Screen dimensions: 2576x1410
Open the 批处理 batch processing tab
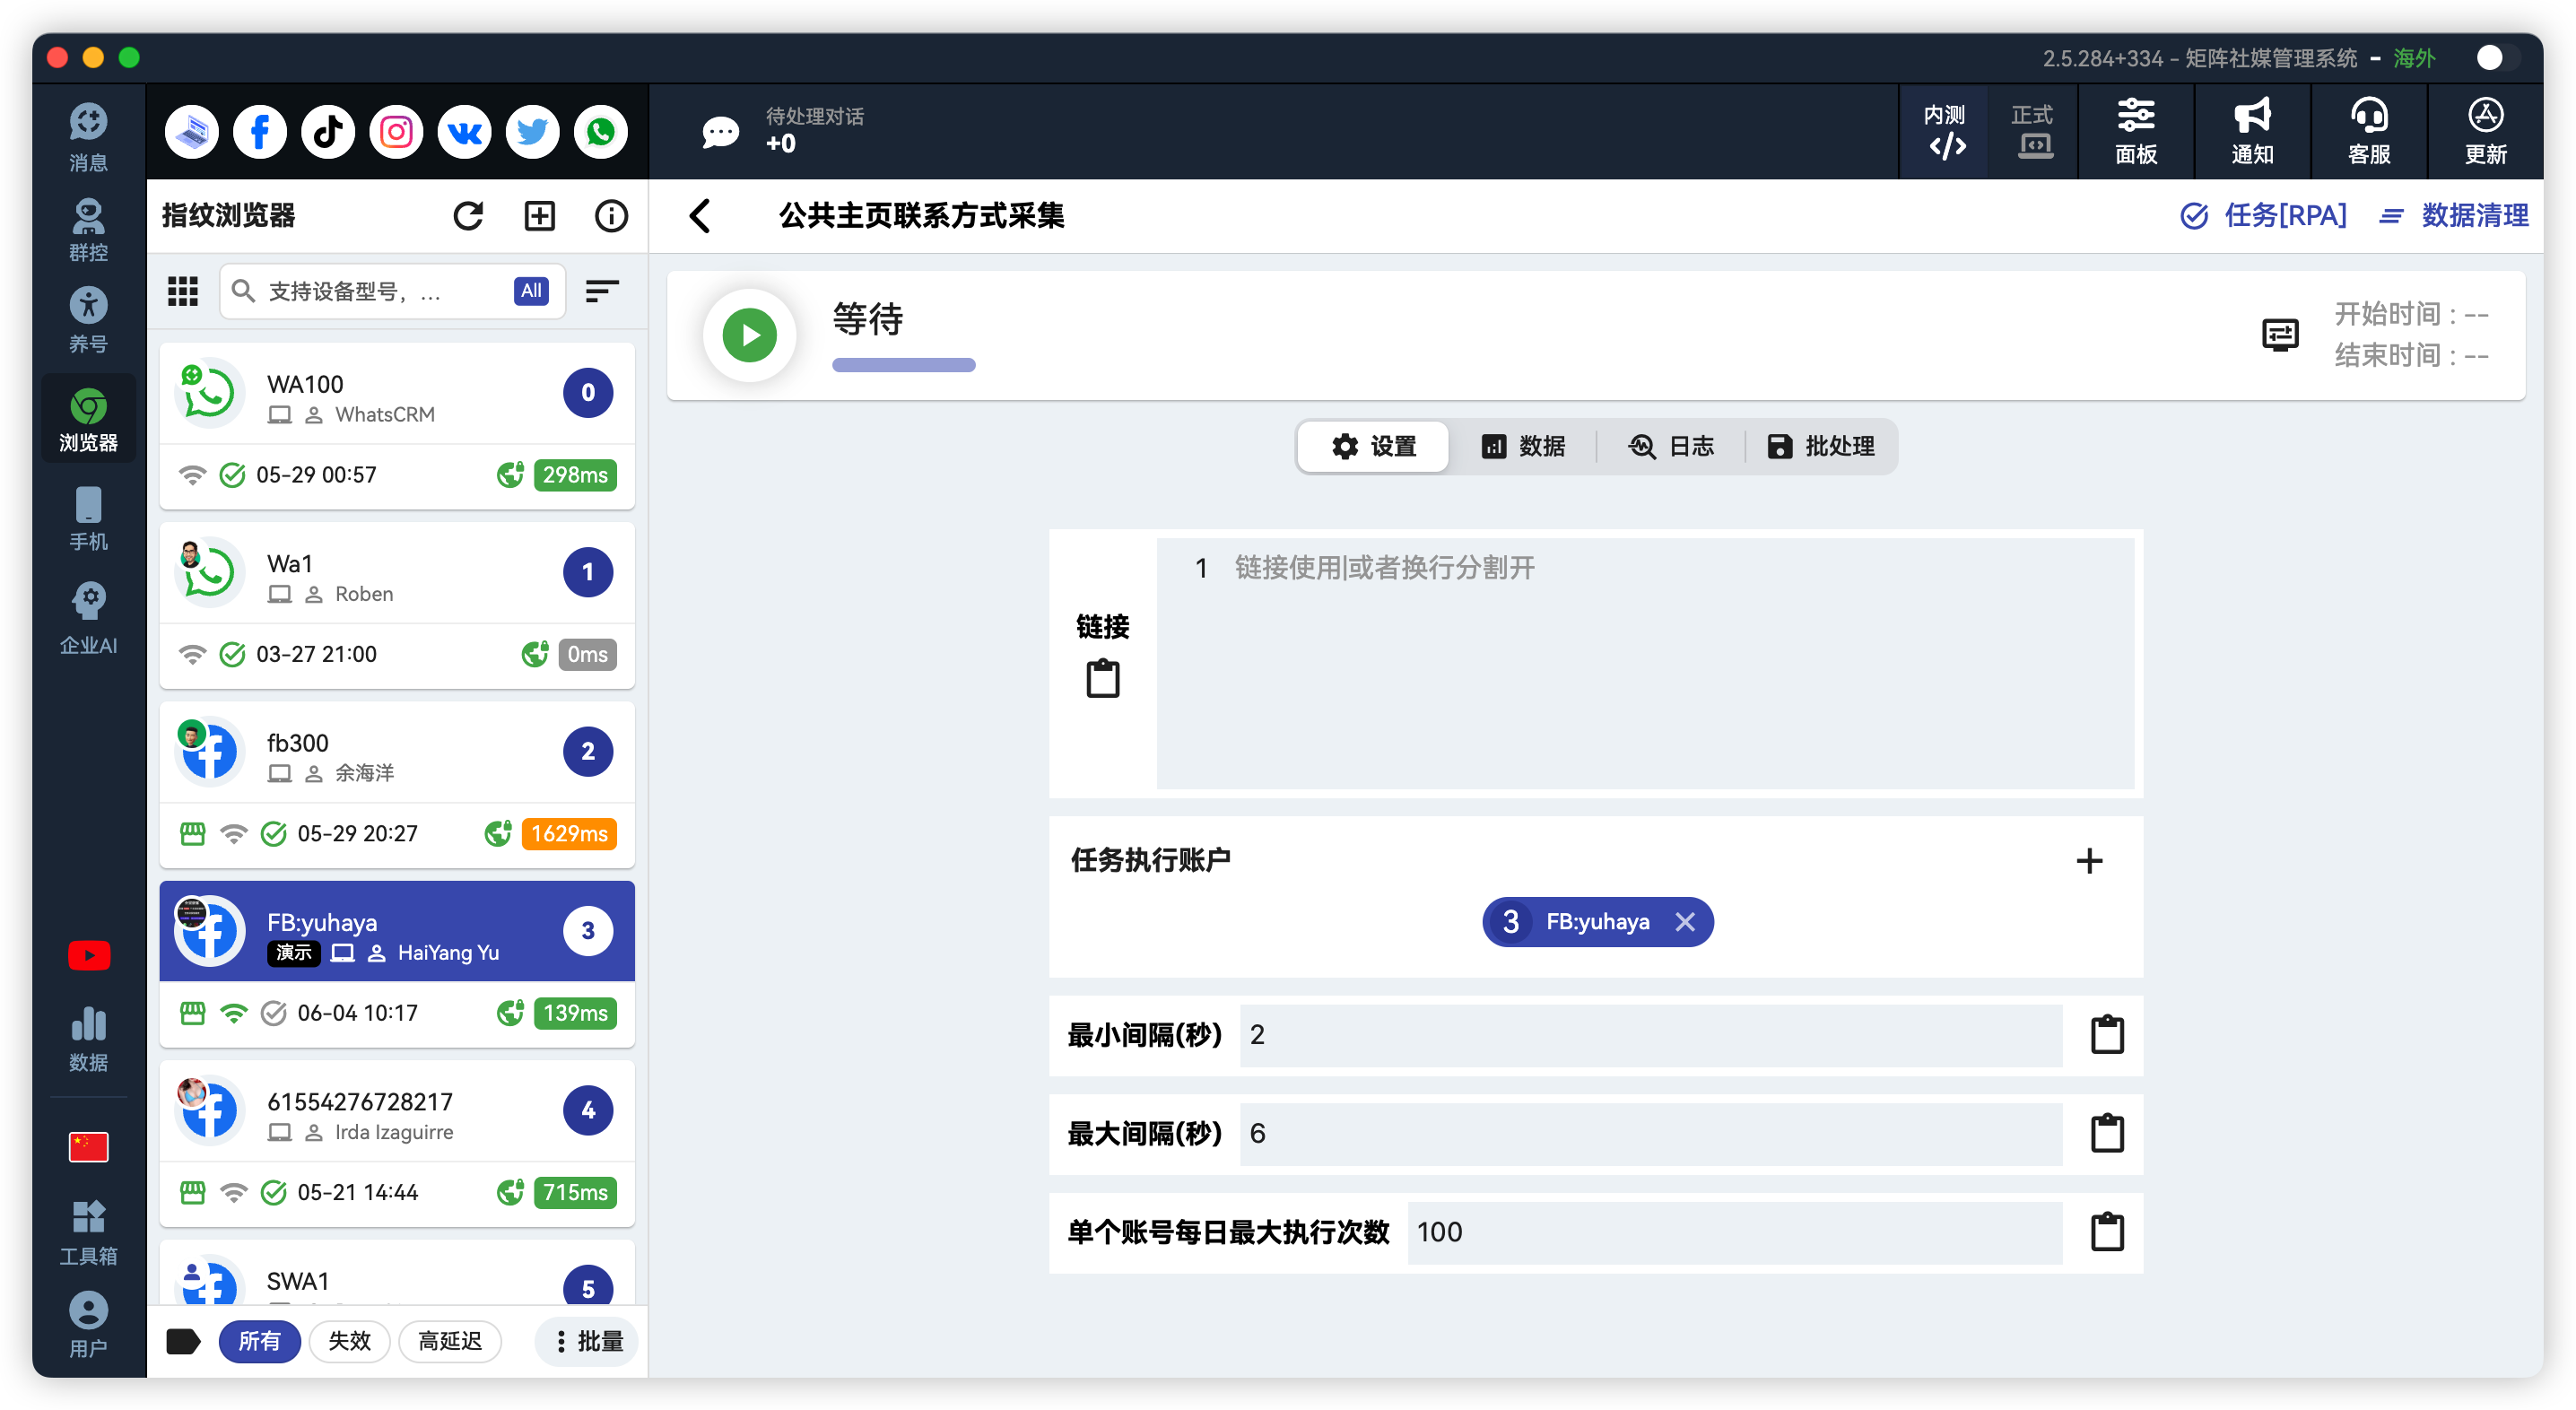tap(1821, 446)
